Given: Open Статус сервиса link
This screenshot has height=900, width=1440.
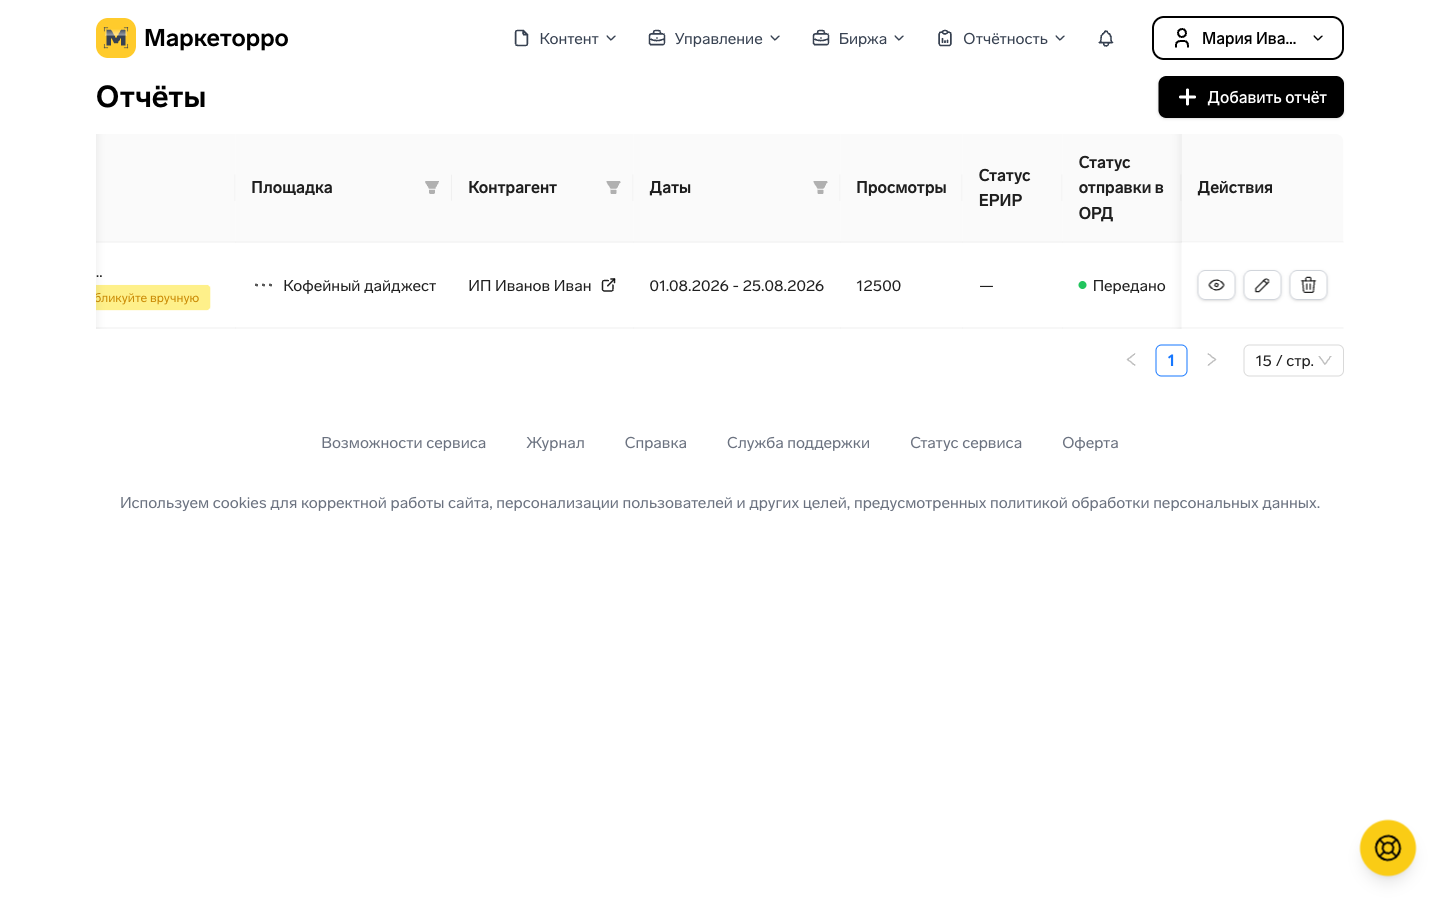Looking at the screenshot, I should pyautogui.click(x=966, y=443).
